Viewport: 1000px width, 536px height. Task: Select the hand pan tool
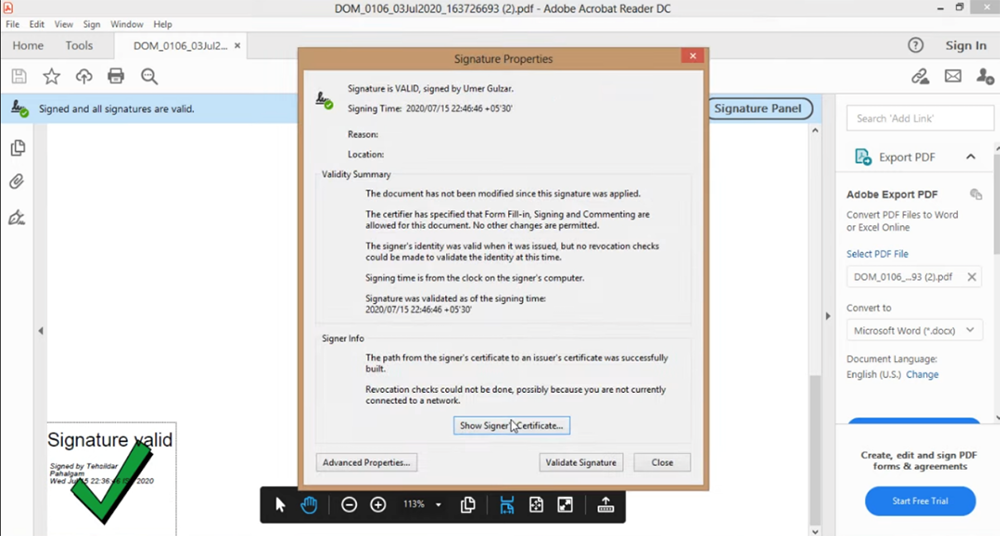pyautogui.click(x=309, y=505)
